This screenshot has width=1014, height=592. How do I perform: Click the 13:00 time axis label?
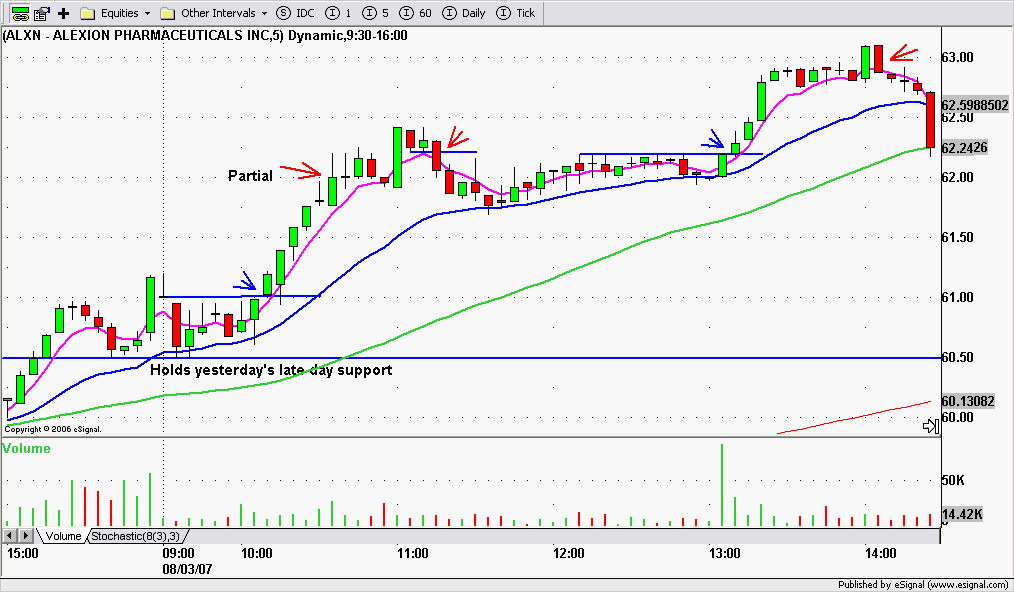(x=724, y=553)
